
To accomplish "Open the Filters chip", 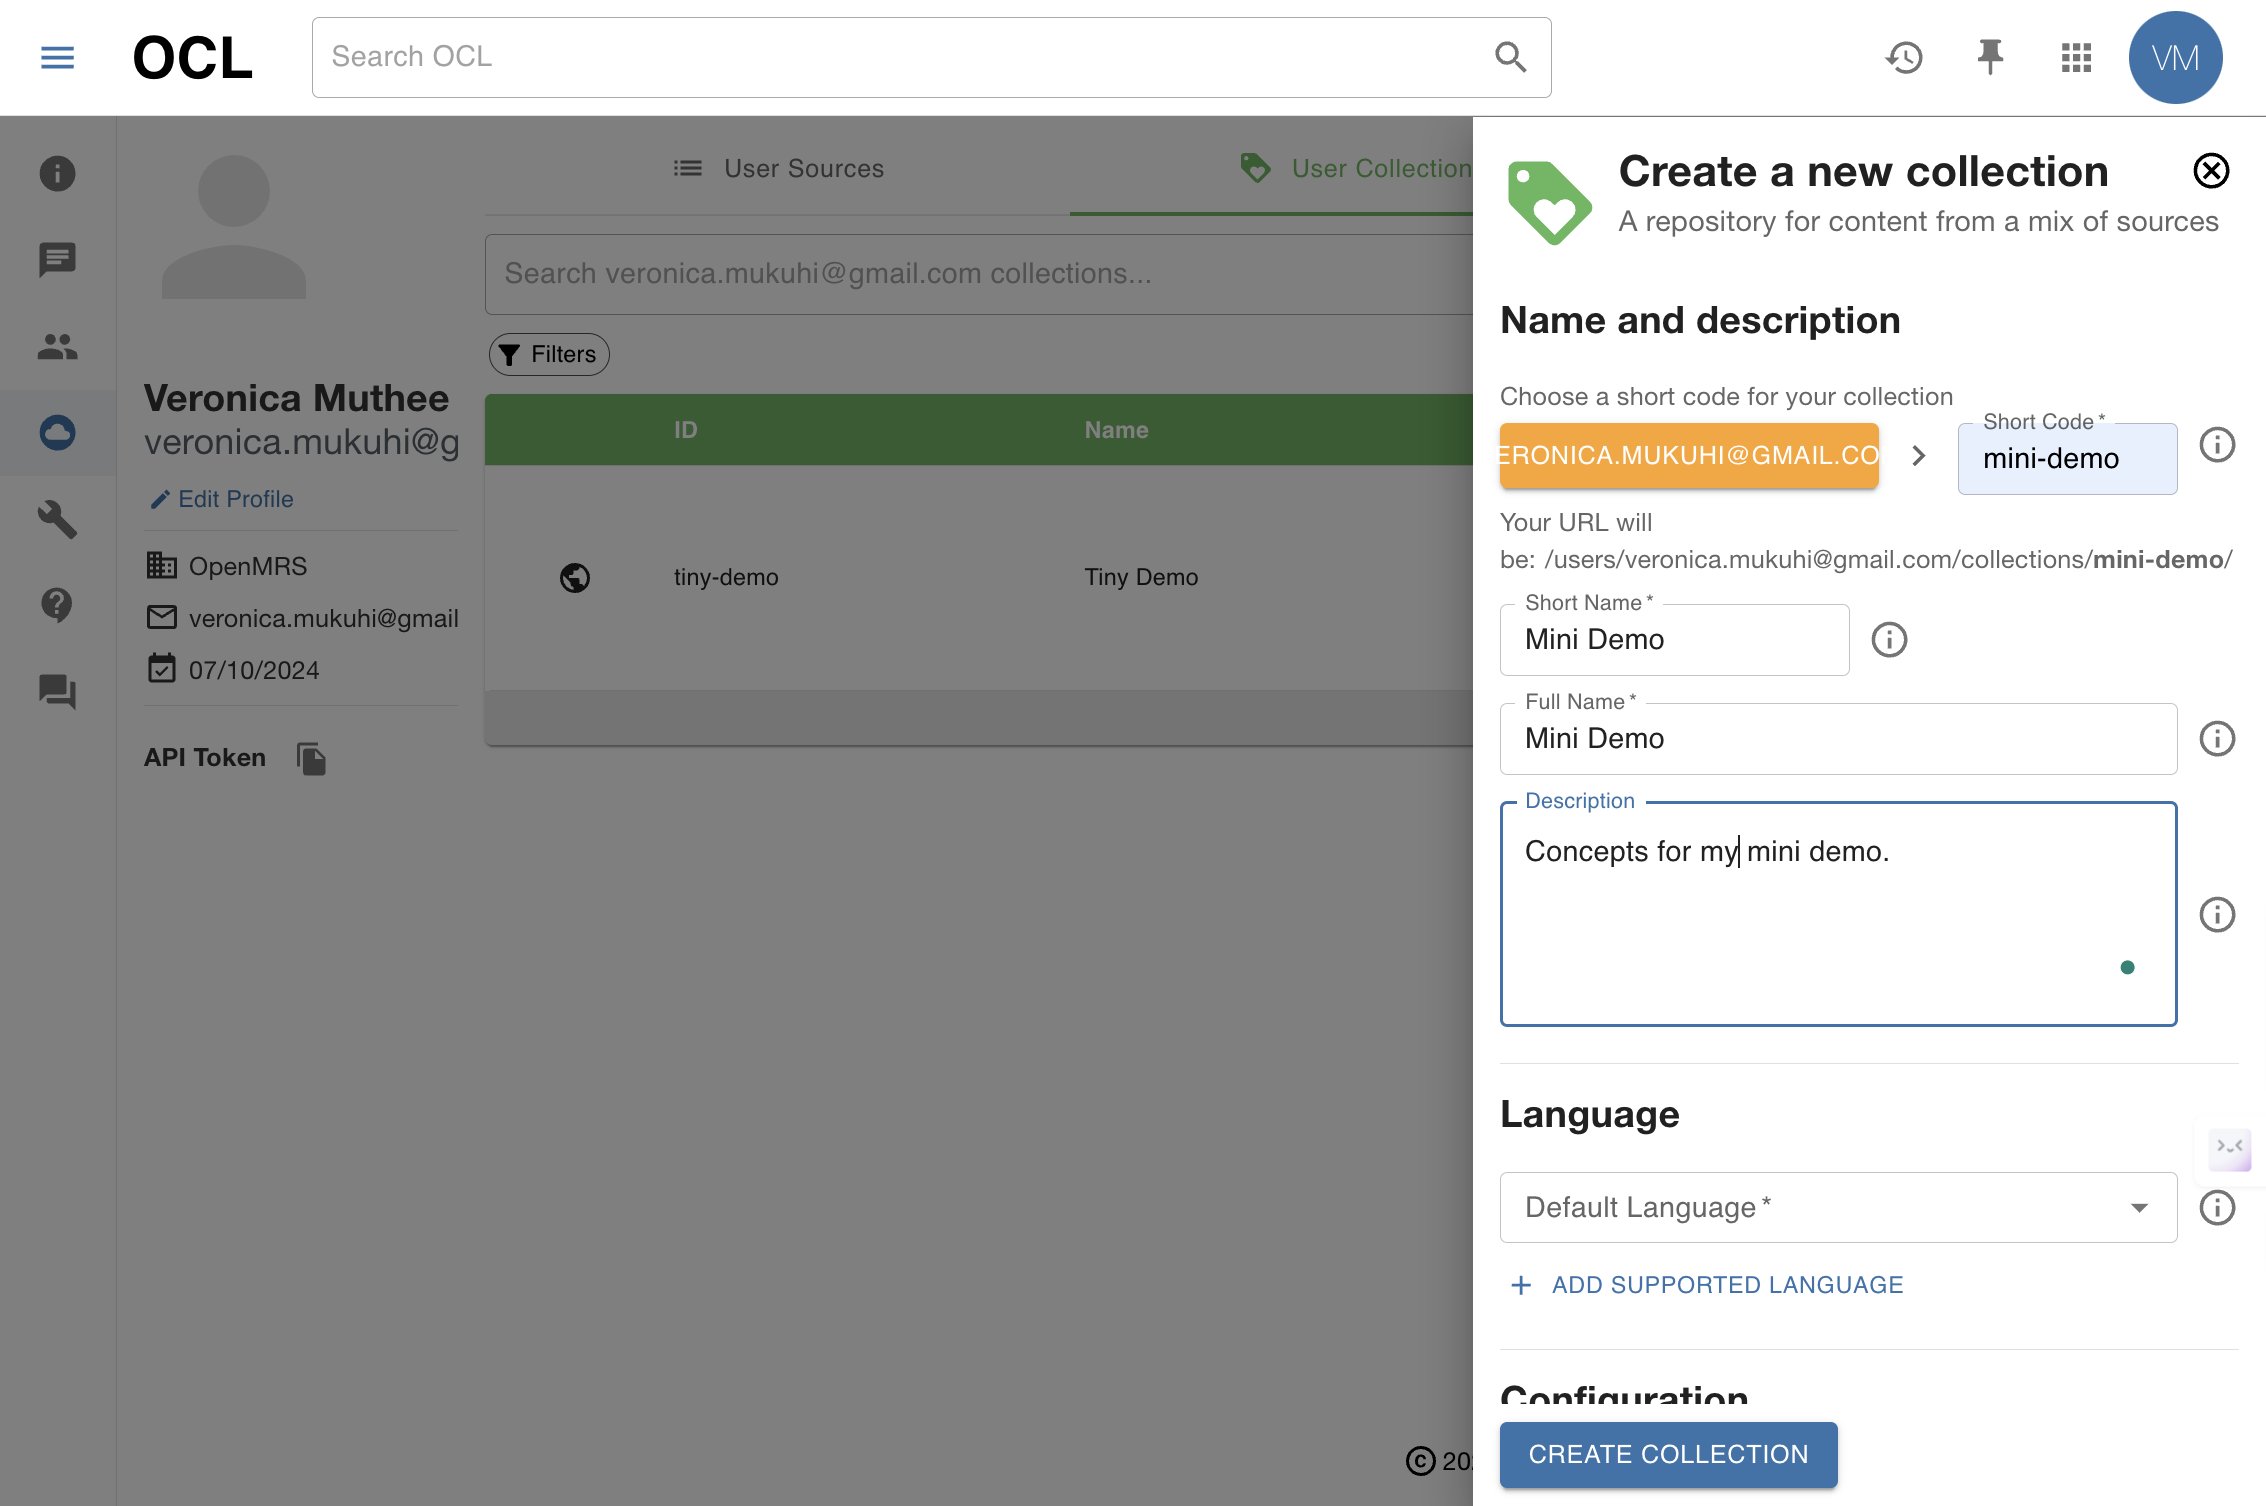I will (549, 354).
